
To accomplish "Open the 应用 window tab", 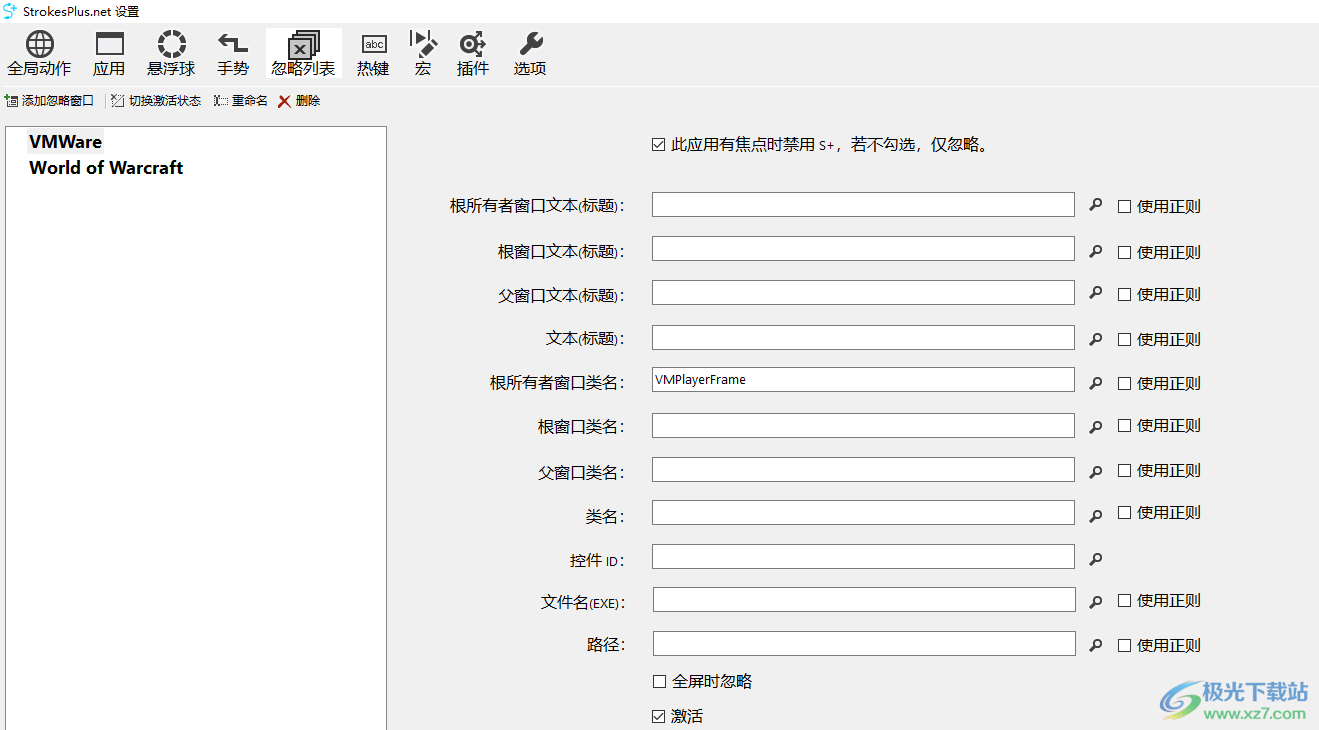I will [109, 54].
